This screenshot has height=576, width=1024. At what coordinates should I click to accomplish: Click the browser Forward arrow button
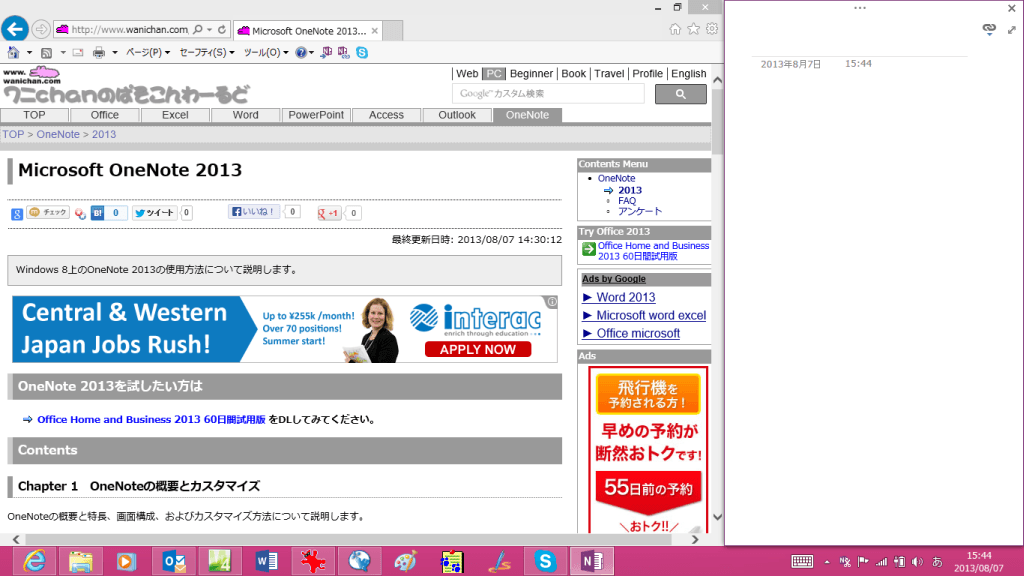click(x=40, y=29)
